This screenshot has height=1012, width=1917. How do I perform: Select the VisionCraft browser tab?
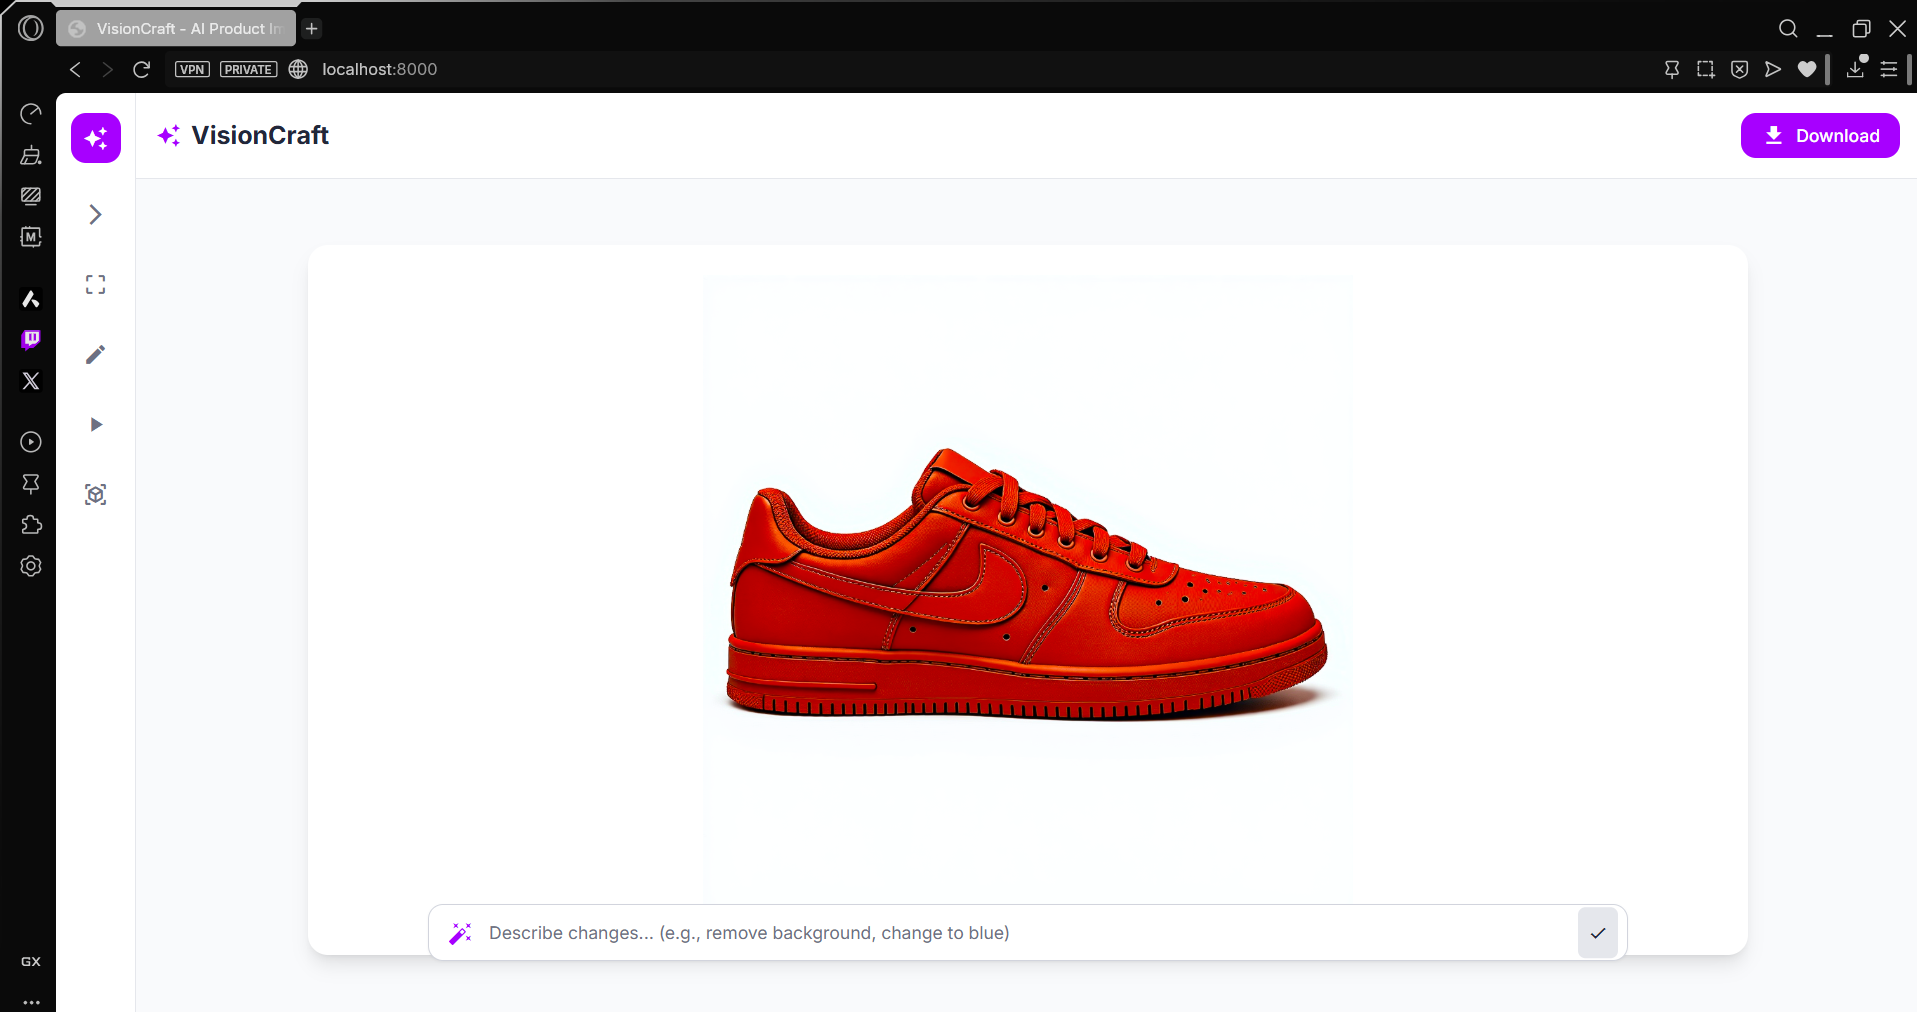176,29
